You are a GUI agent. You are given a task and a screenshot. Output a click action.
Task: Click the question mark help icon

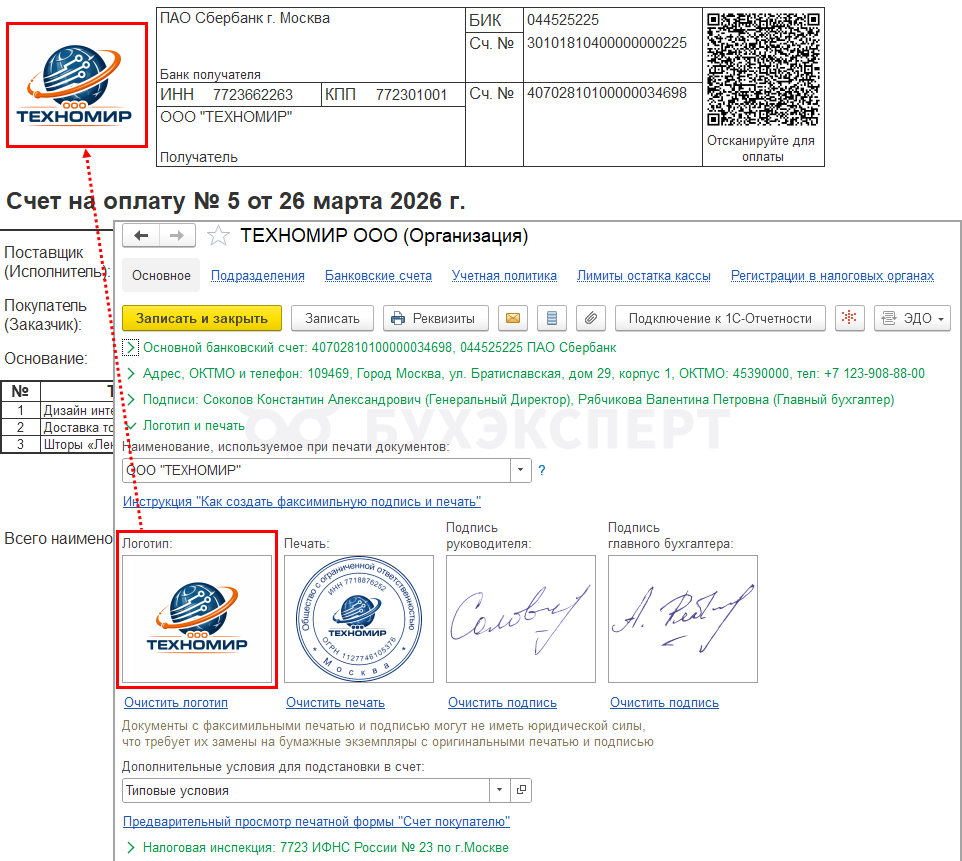(x=542, y=470)
